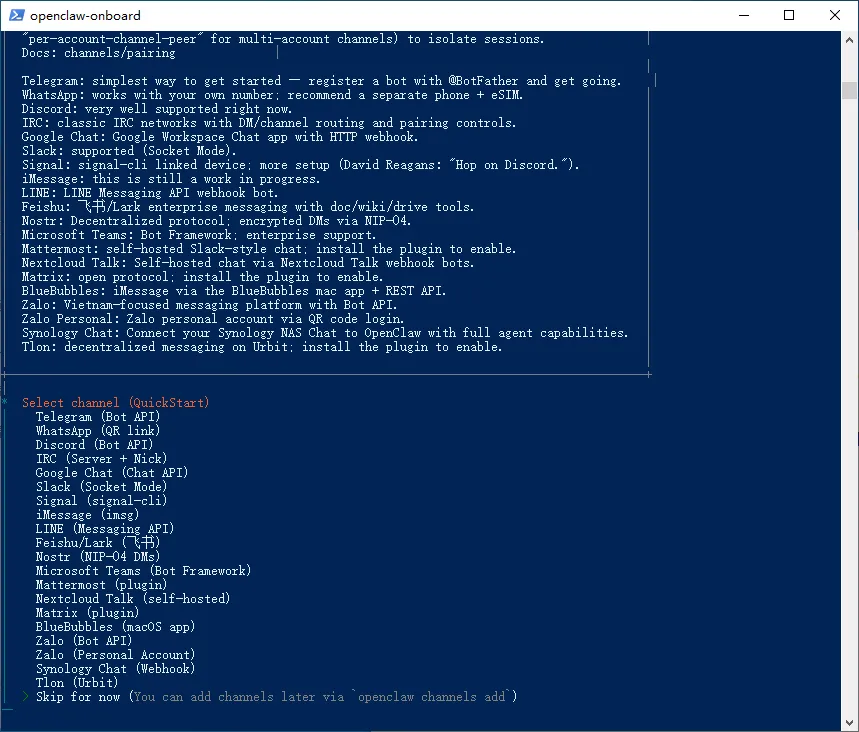
Task: Click the IRC: classic IRC networks line
Action: click(x=269, y=123)
